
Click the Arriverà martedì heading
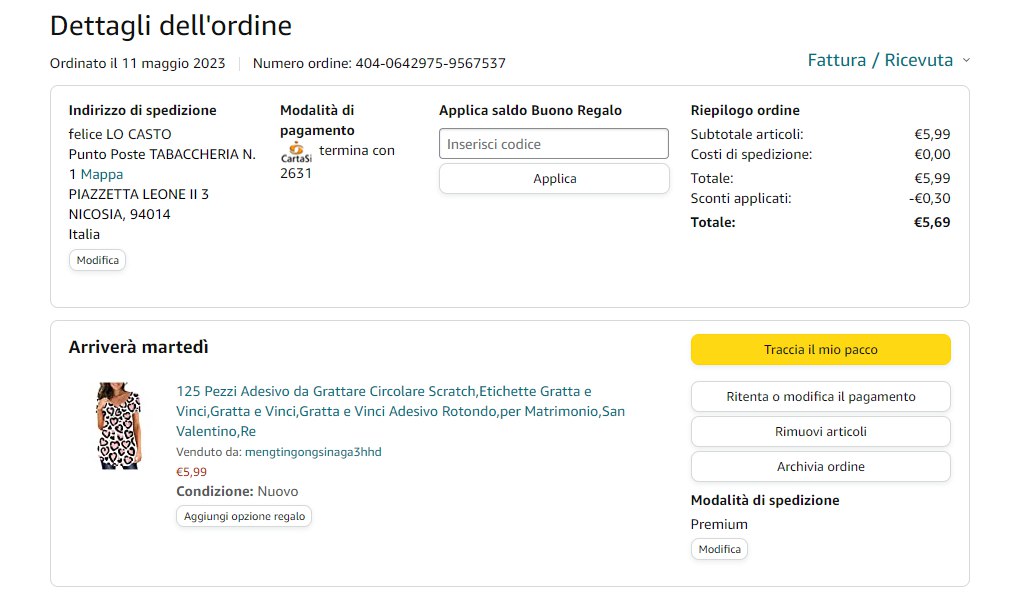138,347
